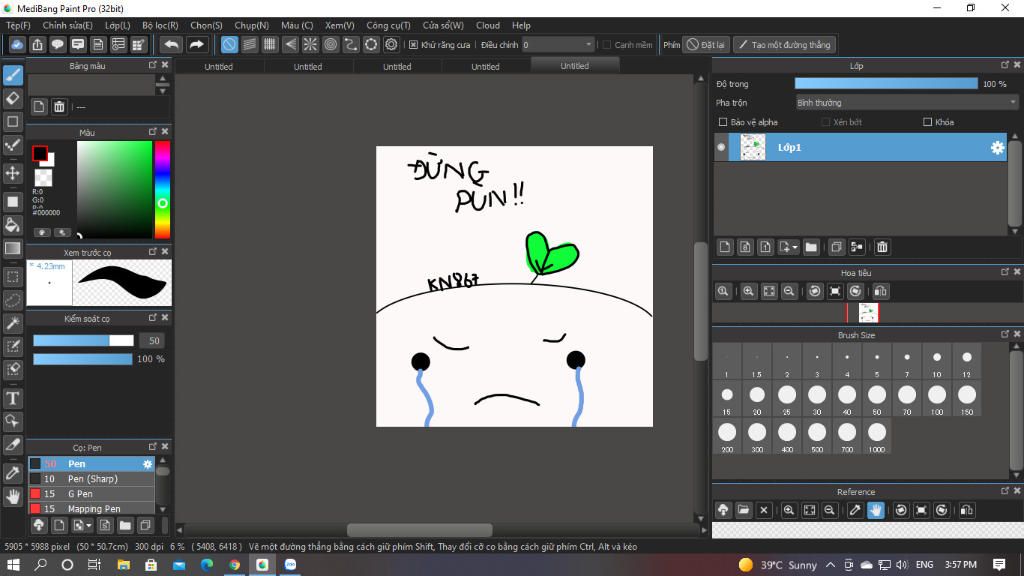
Task: Turn snapping off with the Snap Off button
Action: coord(229,44)
